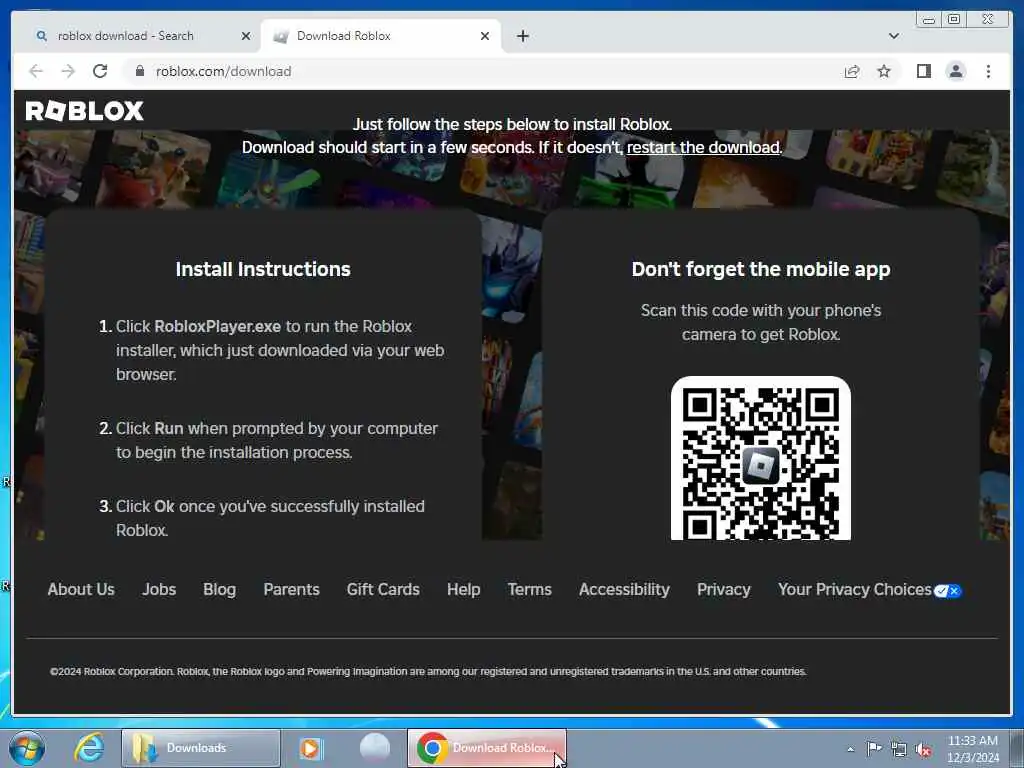Image resolution: width=1024 pixels, height=768 pixels.
Task: Open the Help footer link
Action: [464, 590]
